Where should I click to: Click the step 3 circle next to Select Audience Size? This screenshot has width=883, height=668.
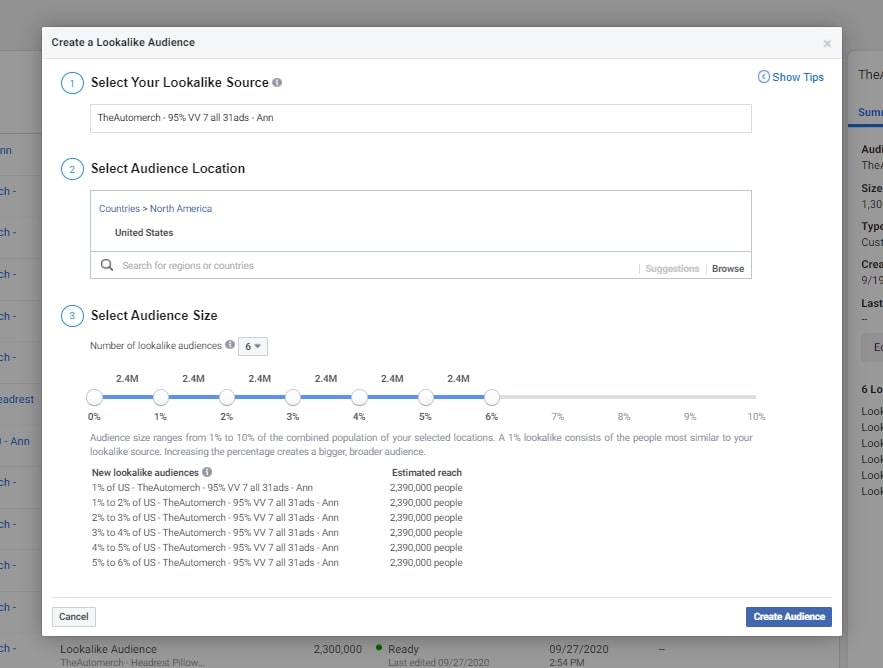coord(71,316)
